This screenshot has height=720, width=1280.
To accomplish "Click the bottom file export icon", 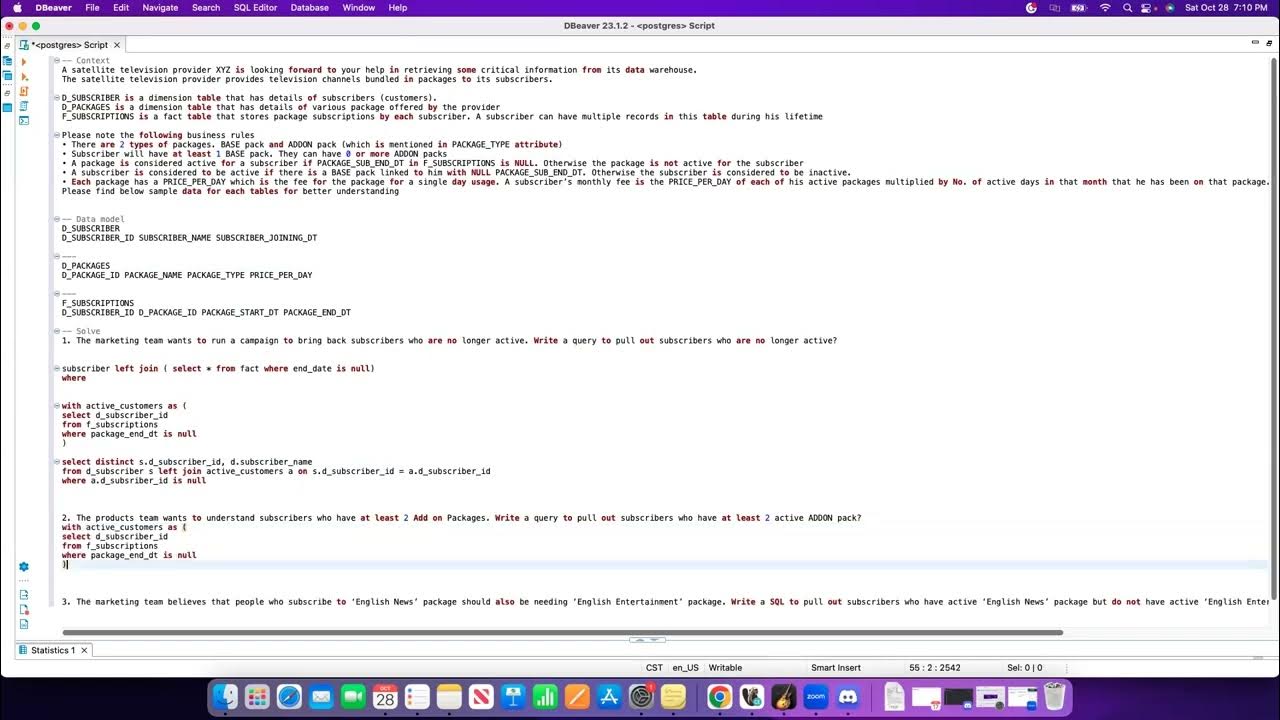I will click(x=24, y=624).
